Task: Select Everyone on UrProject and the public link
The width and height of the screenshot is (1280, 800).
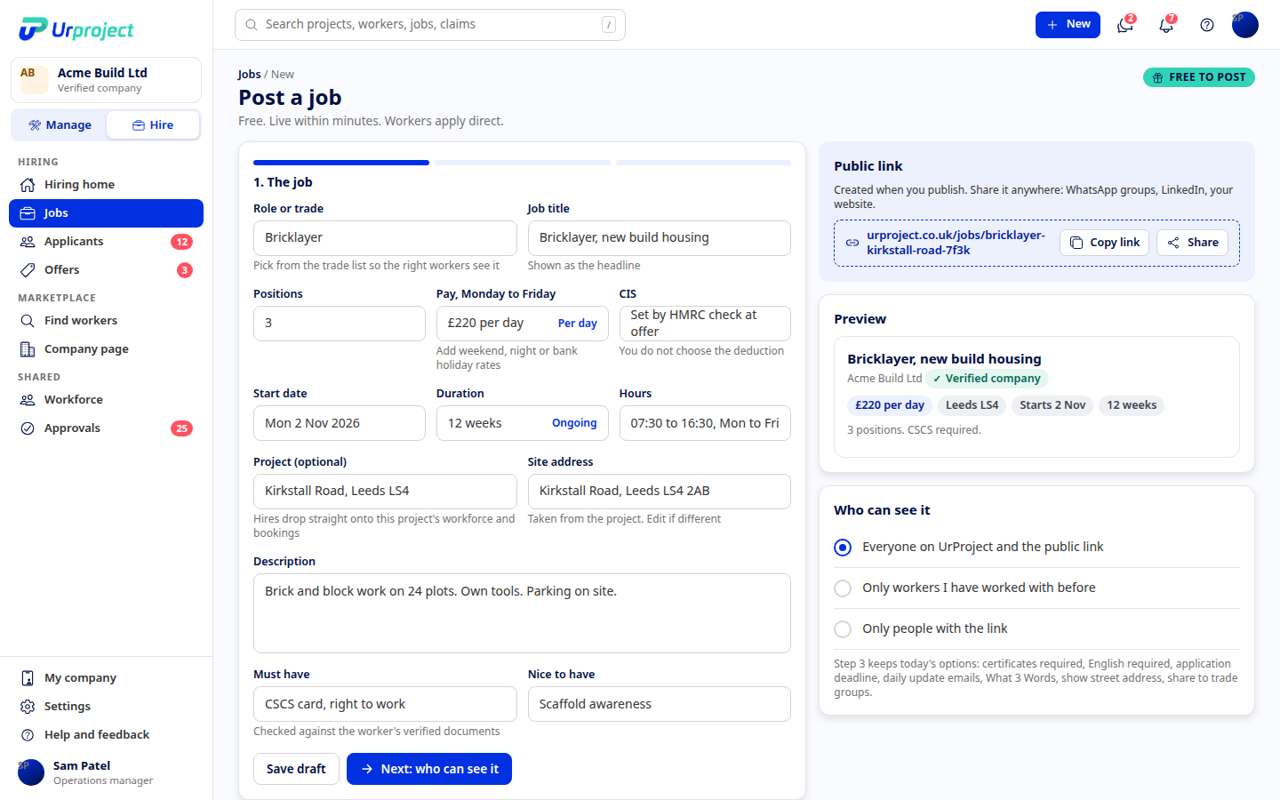Action: (x=1036, y=547)
